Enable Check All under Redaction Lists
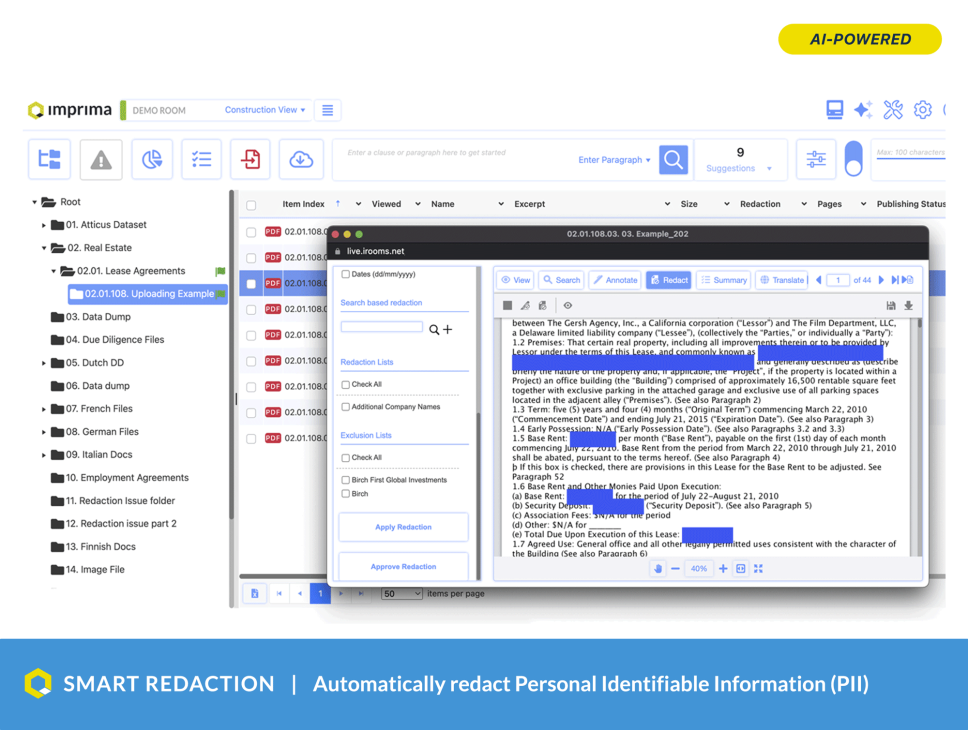This screenshot has width=968, height=730. [345, 384]
